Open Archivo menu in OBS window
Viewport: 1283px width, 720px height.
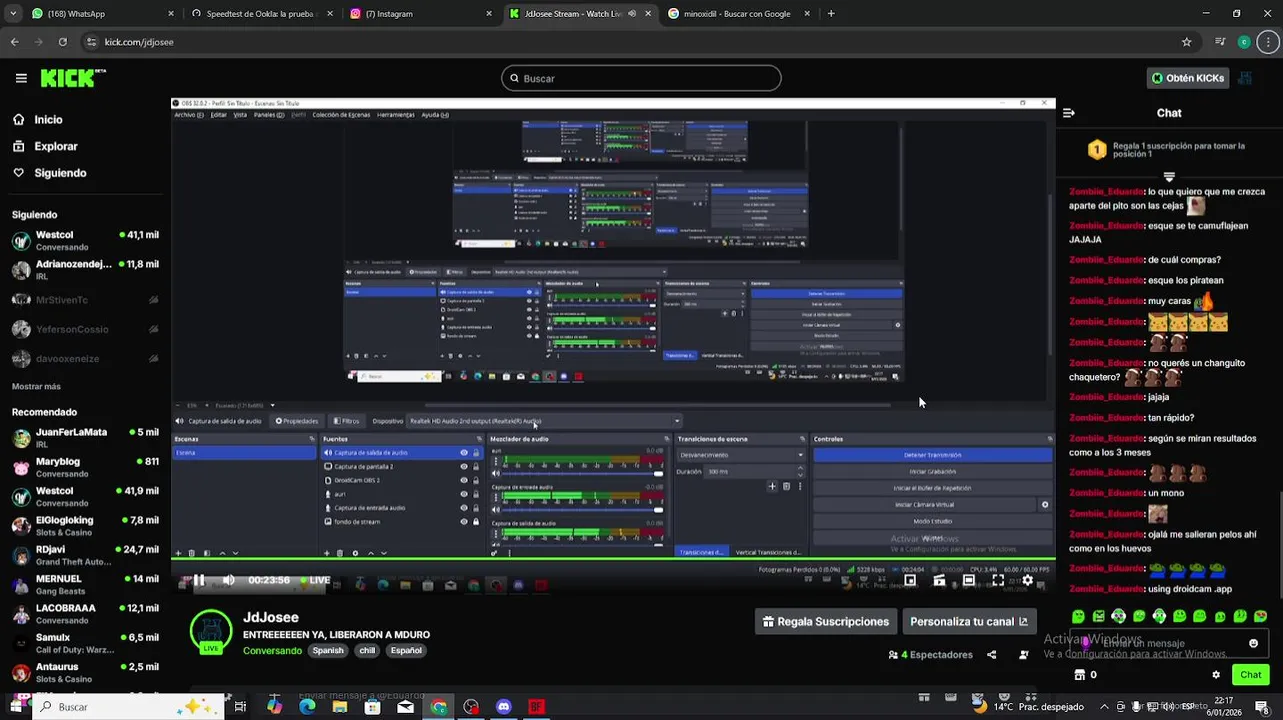point(188,115)
